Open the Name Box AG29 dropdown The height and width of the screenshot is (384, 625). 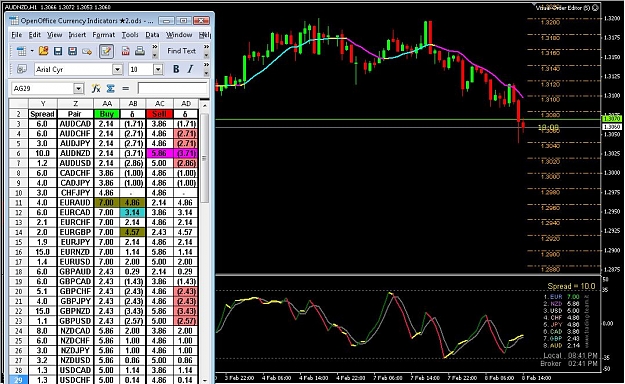click(x=79, y=89)
